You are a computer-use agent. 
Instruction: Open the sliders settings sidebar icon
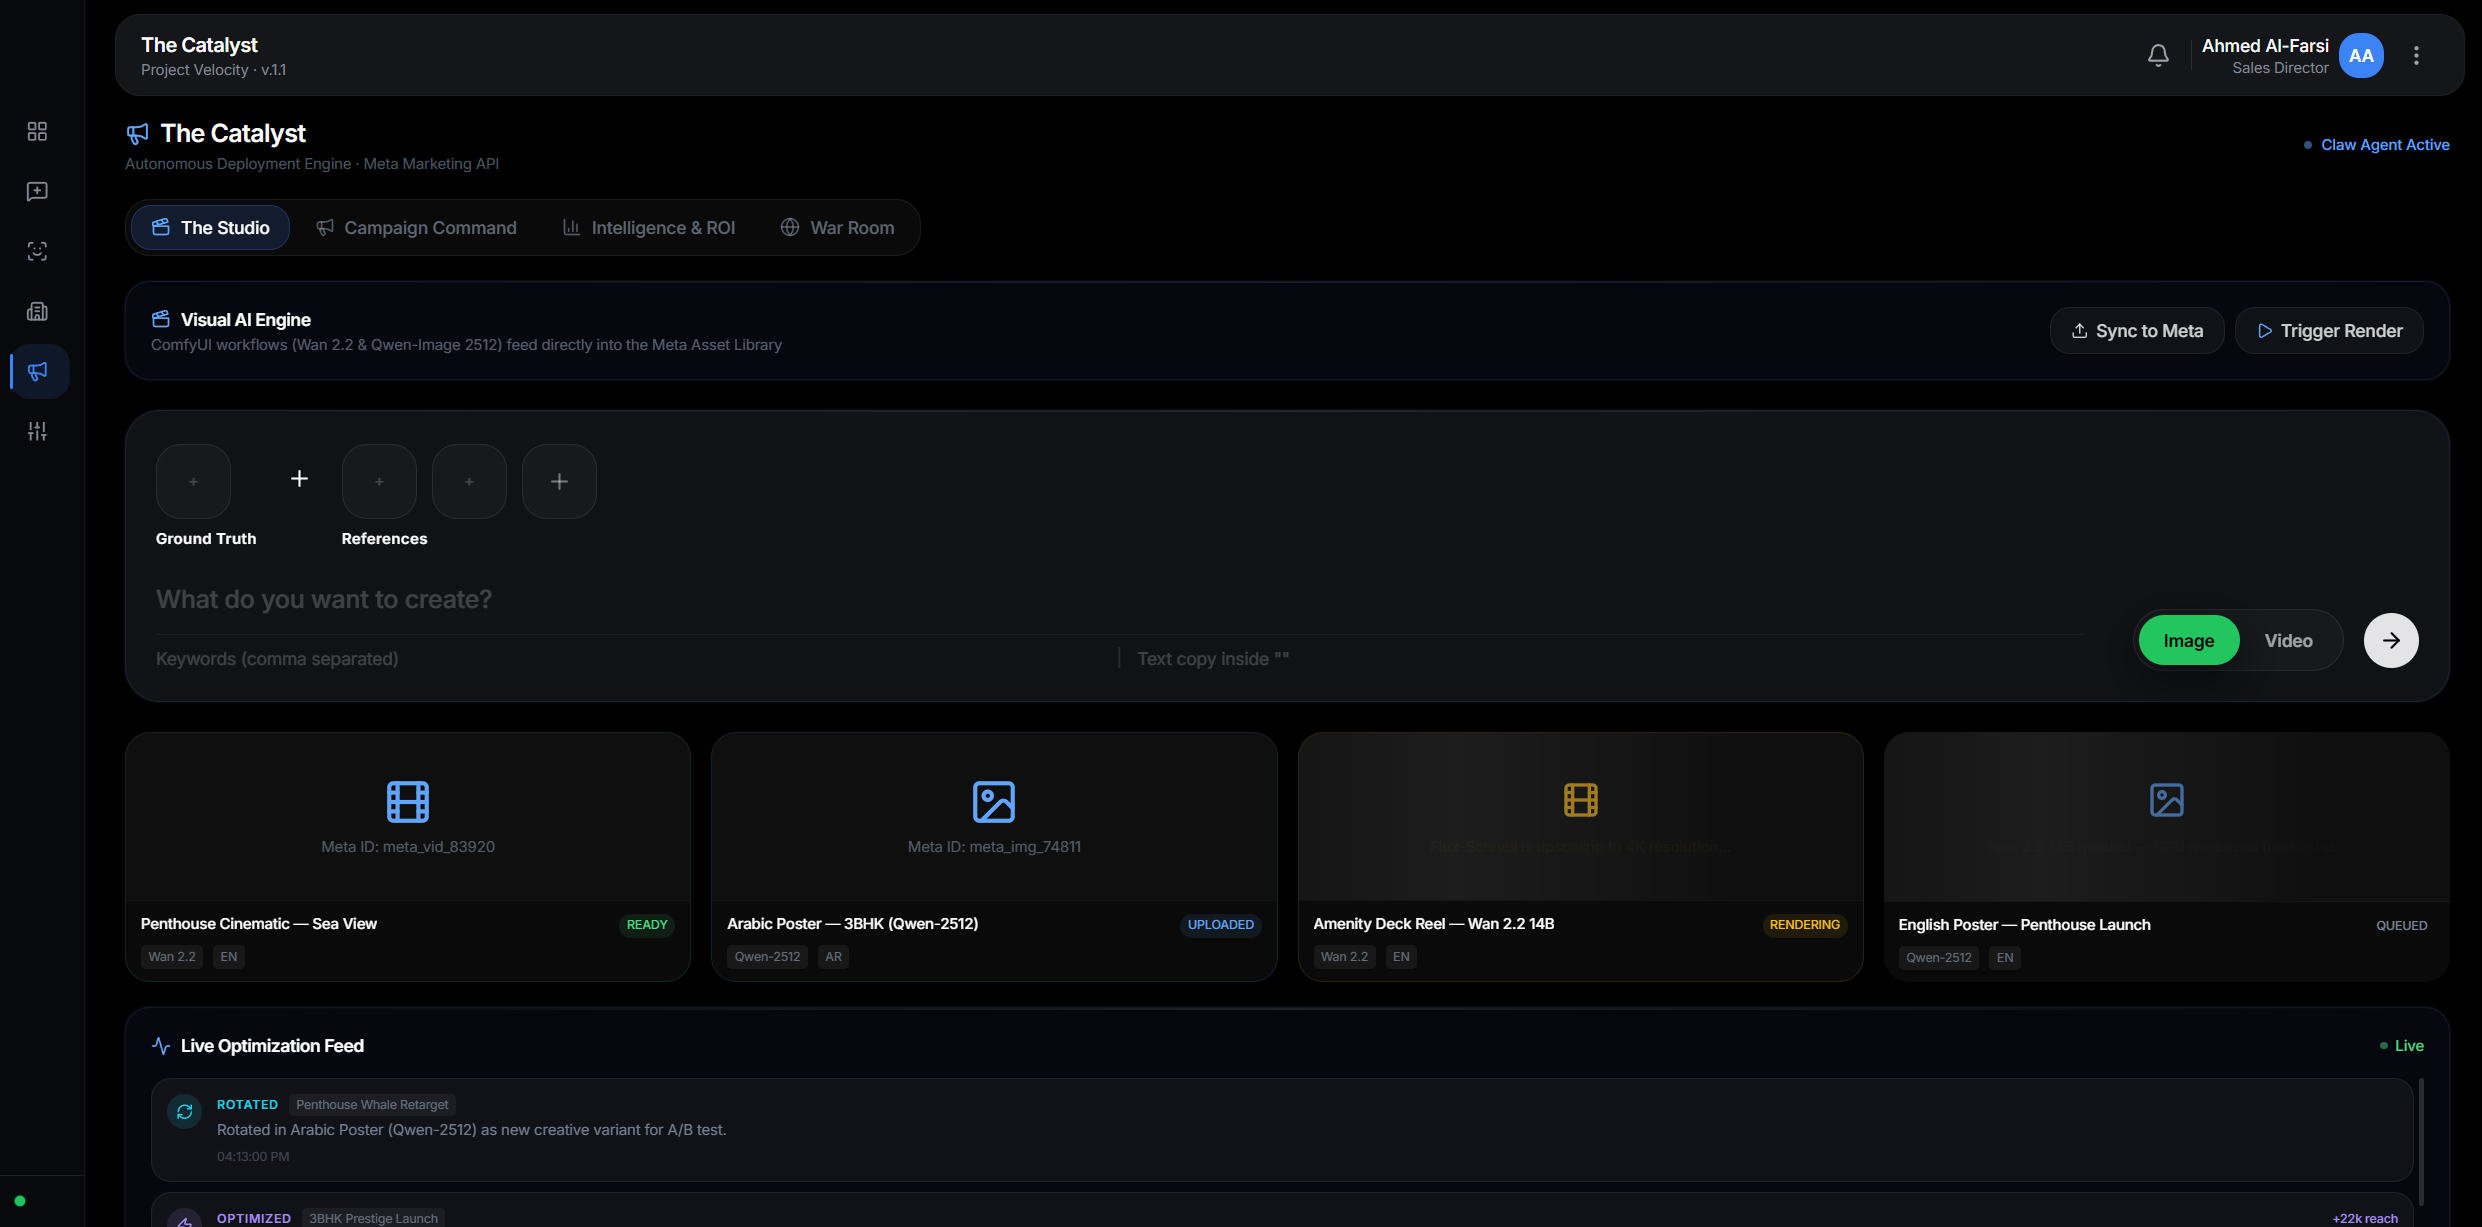pyautogui.click(x=37, y=431)
